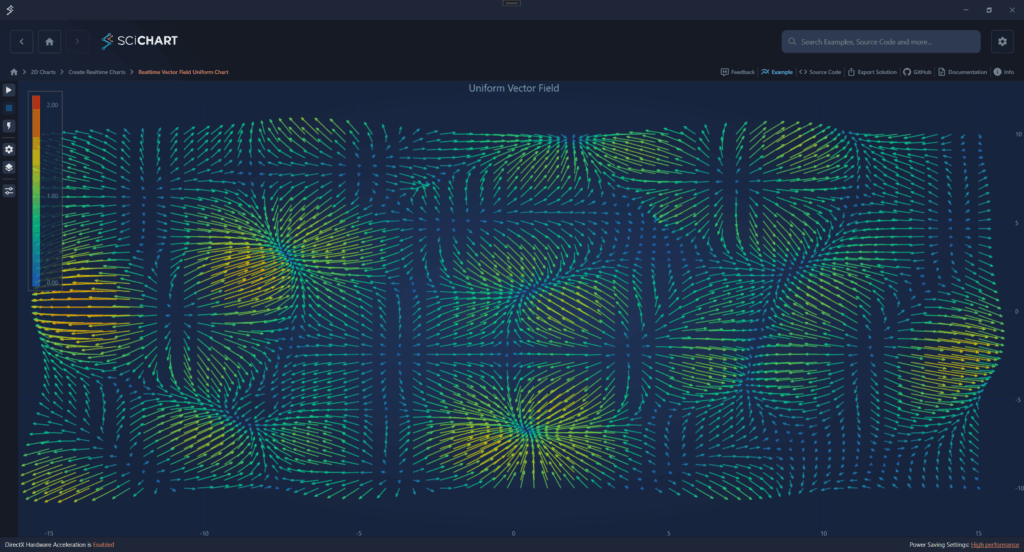Click the search examples input field
Screen dimensions: 1024x552
click(x=880, y=42)
